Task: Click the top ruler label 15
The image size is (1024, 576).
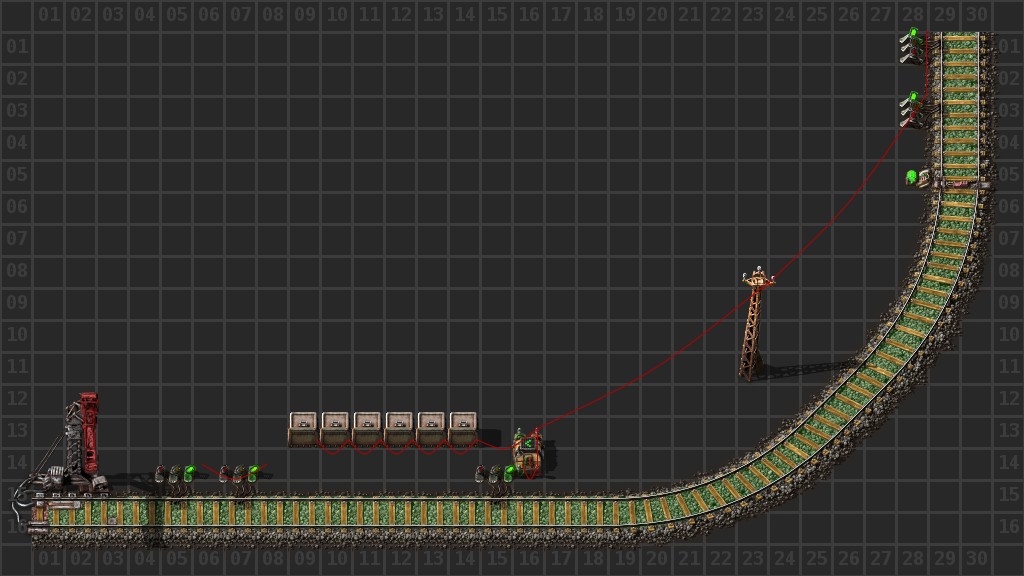Action: (497, 14)
